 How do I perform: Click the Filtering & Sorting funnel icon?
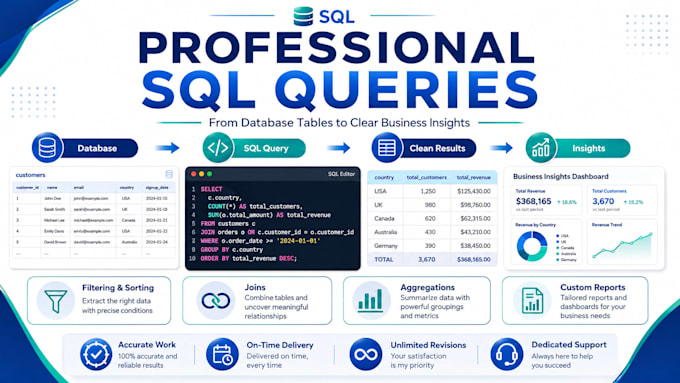[x=56, y=301]
